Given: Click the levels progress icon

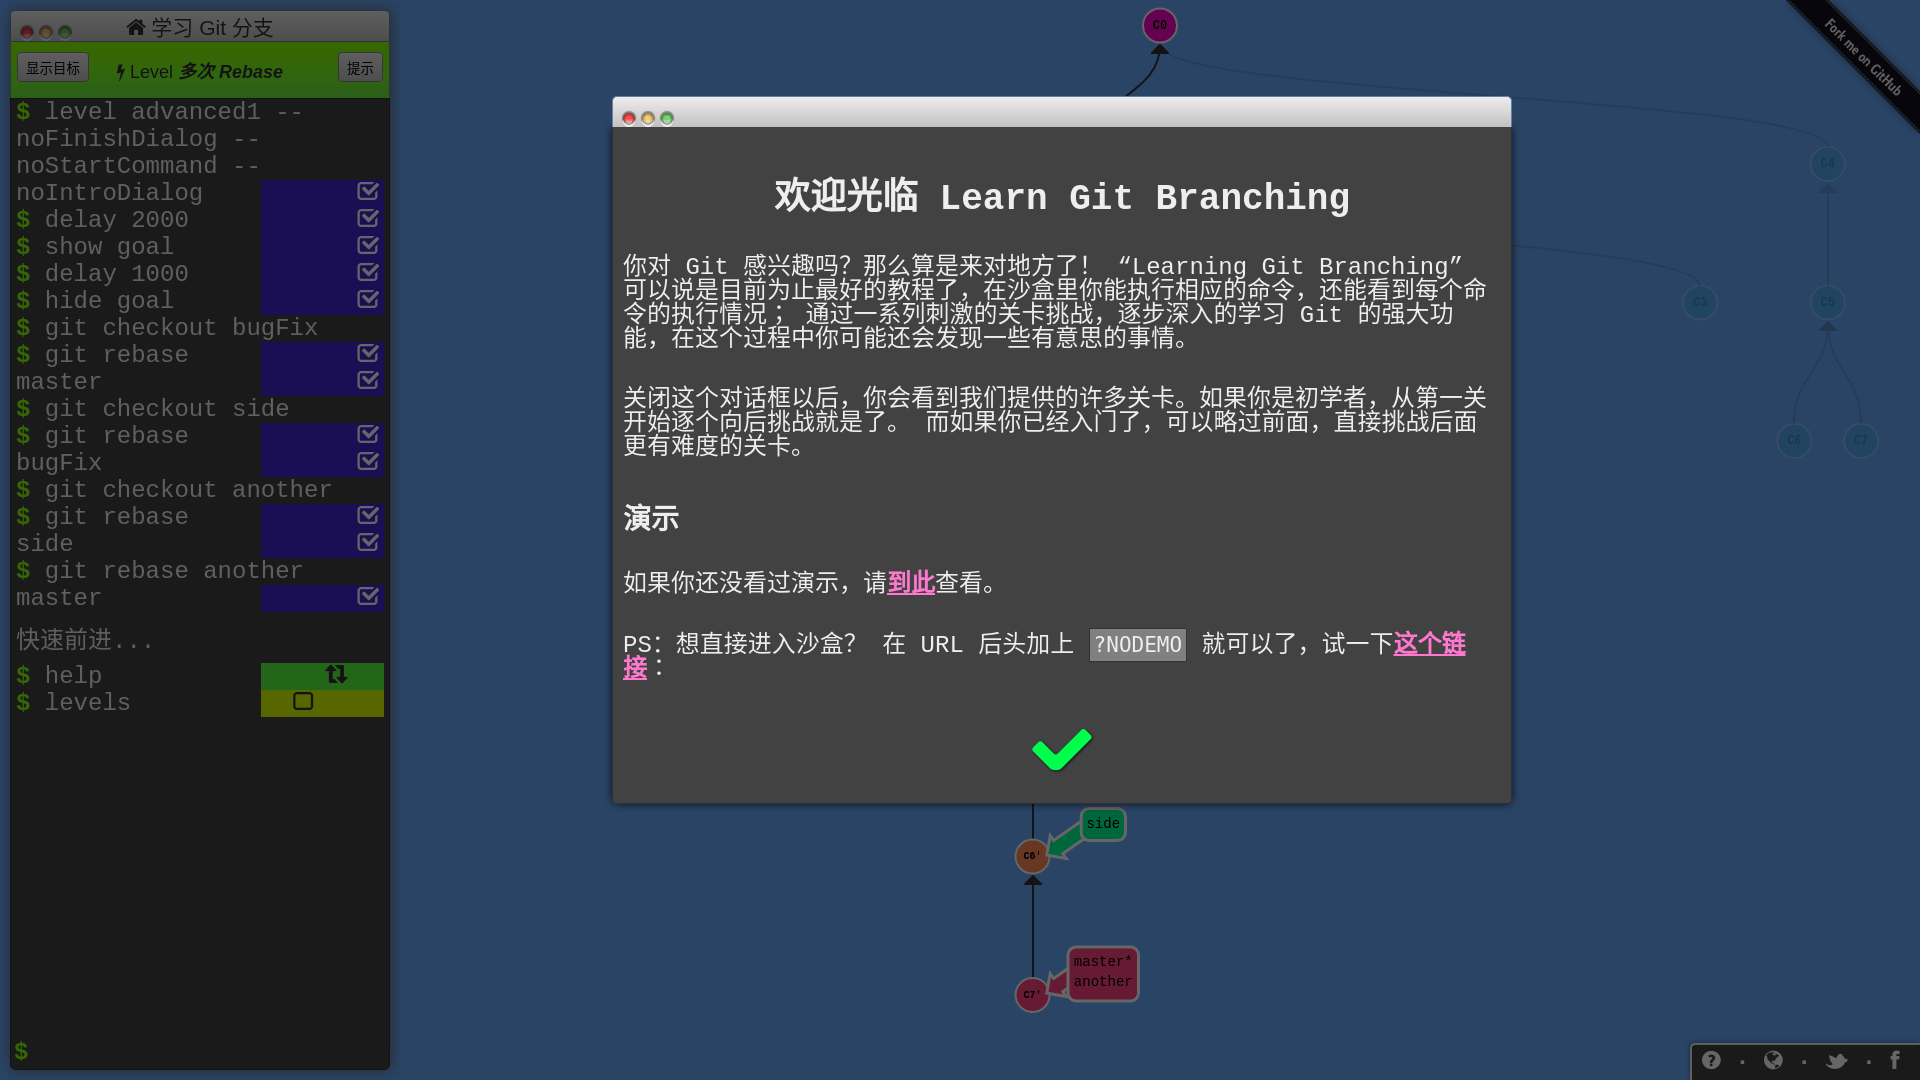Looking at the screenshot, I should click(x=302, y=702).
